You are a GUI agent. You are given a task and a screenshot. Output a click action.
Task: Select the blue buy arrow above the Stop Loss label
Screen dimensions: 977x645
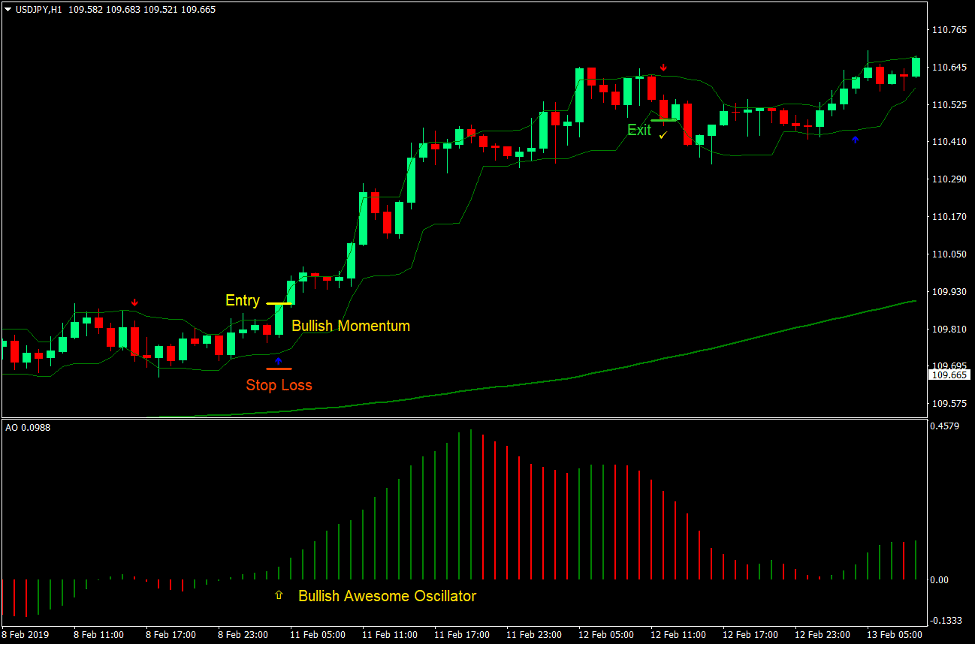click(x=279, y=360)
